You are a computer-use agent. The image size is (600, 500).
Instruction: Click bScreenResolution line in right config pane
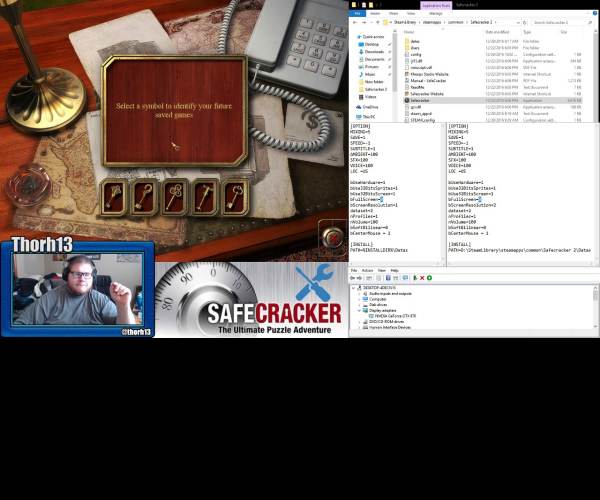472,205
